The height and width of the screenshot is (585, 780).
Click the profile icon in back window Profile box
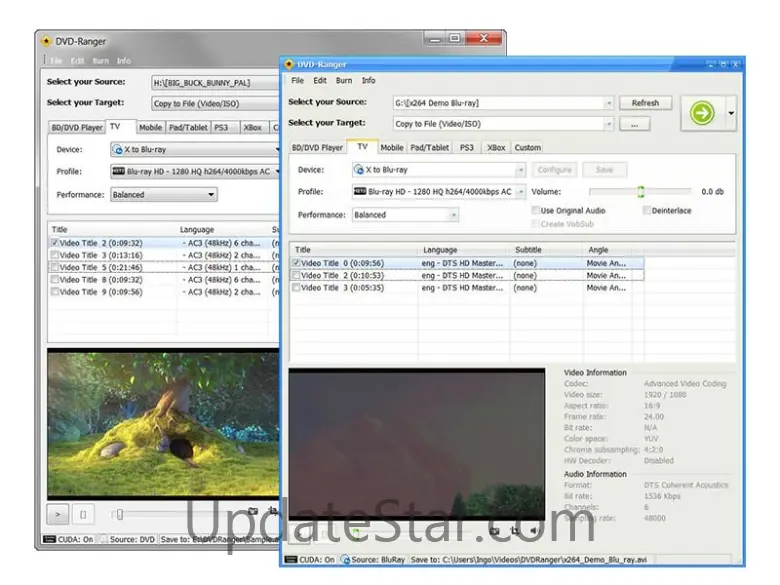tap(118, 171)
